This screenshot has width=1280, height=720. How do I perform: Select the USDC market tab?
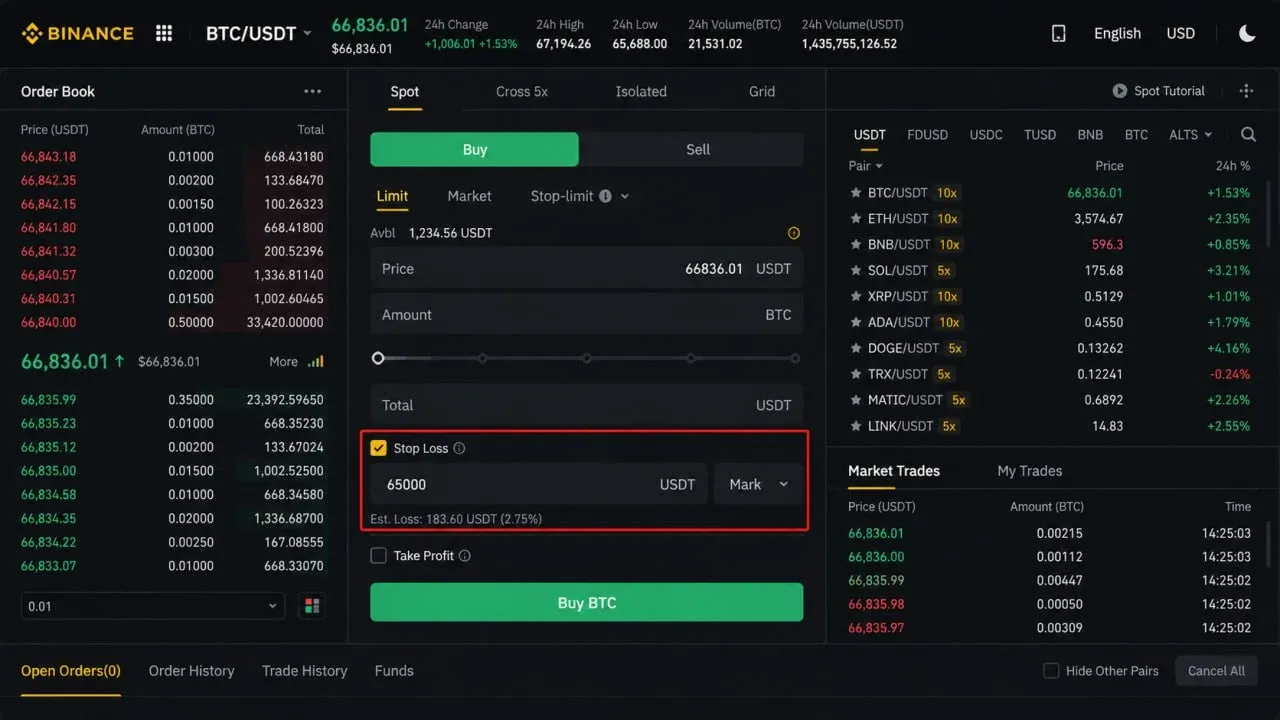pyautogui.click(x=986, y=134)
